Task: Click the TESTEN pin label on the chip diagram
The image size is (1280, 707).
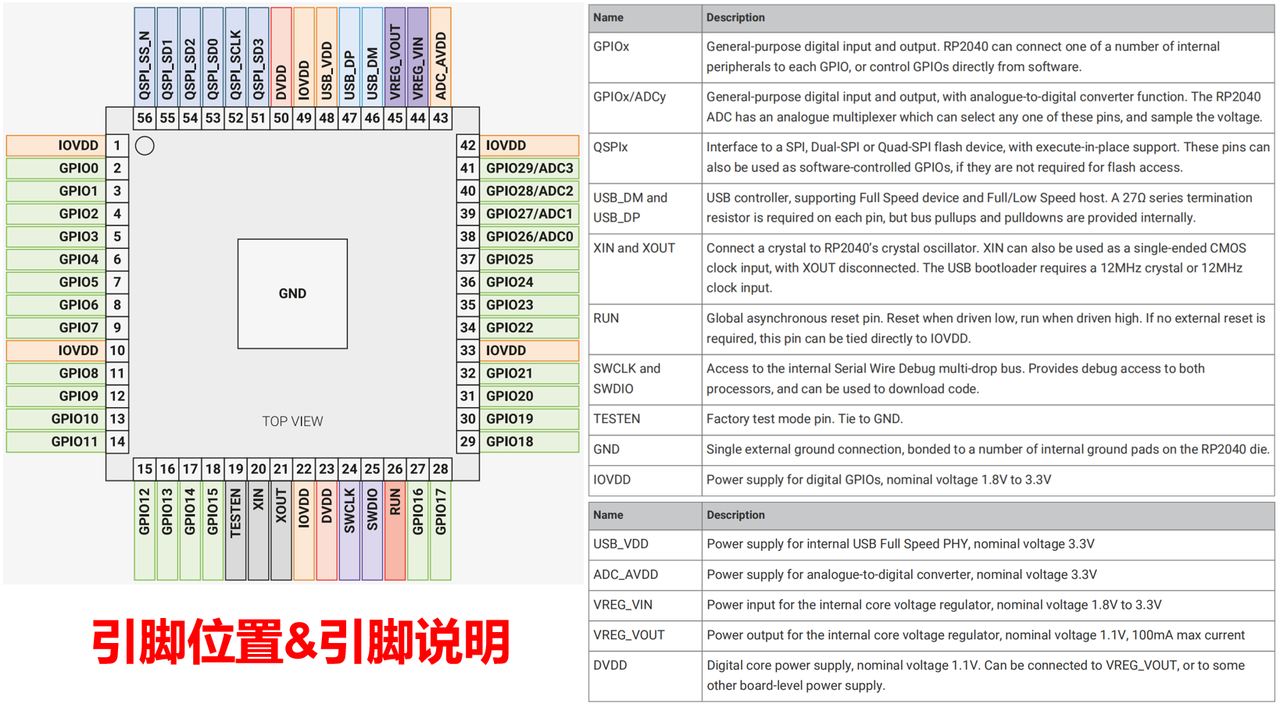Action: 236,530
